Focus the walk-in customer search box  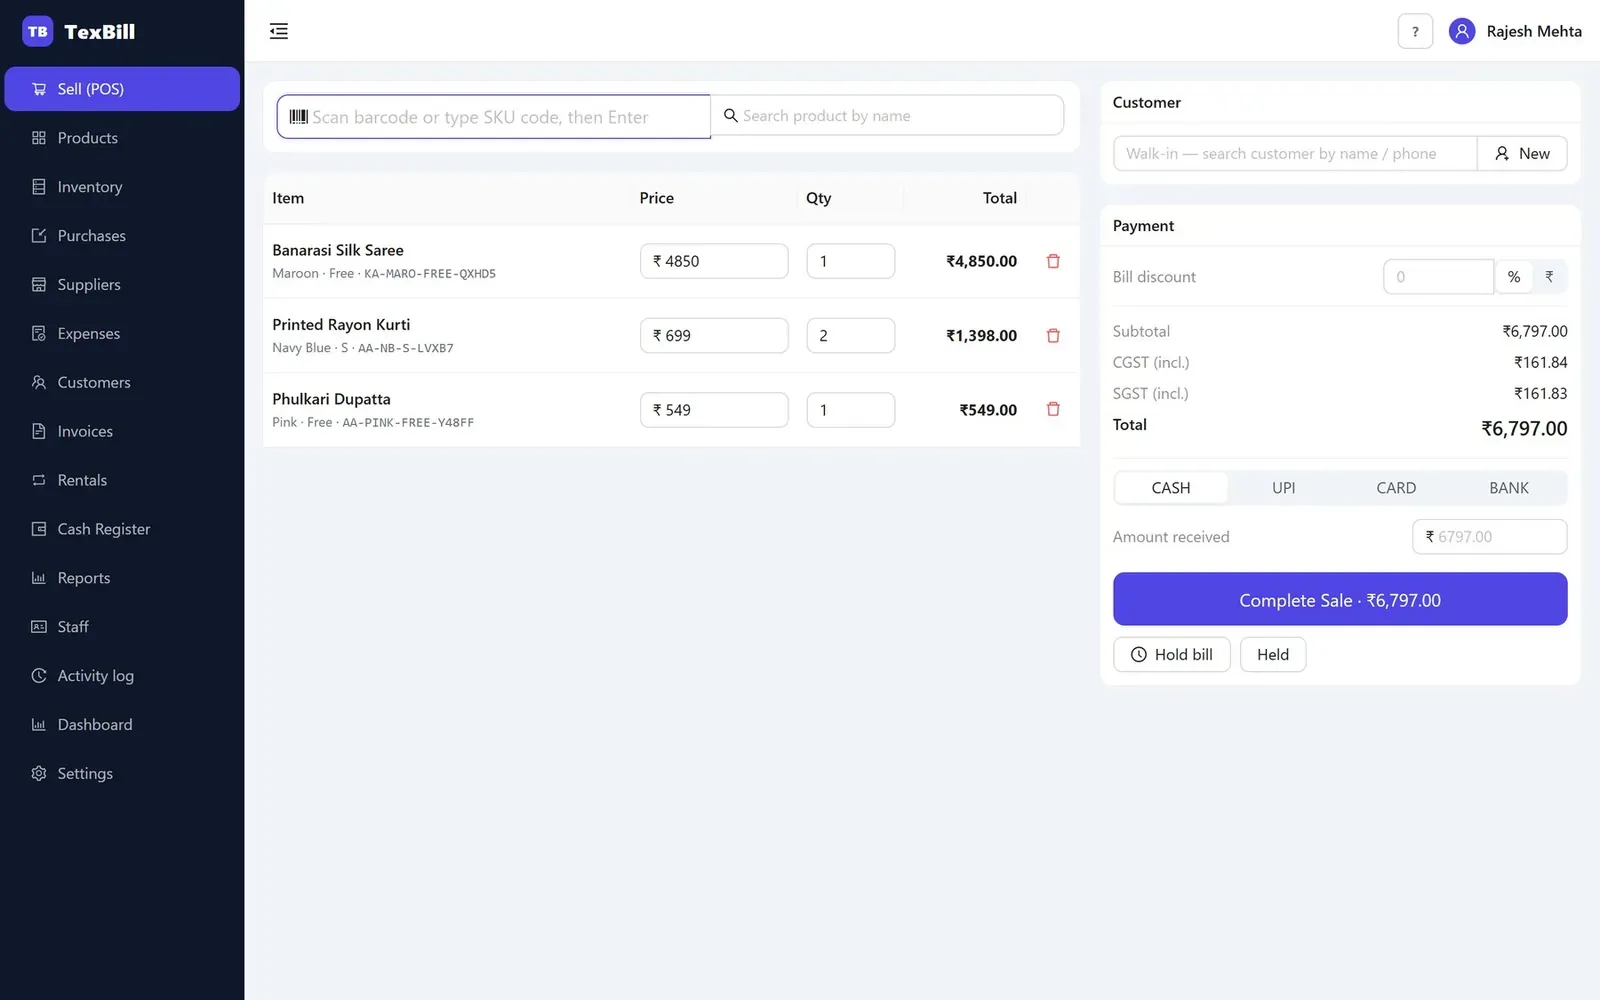1295,154
